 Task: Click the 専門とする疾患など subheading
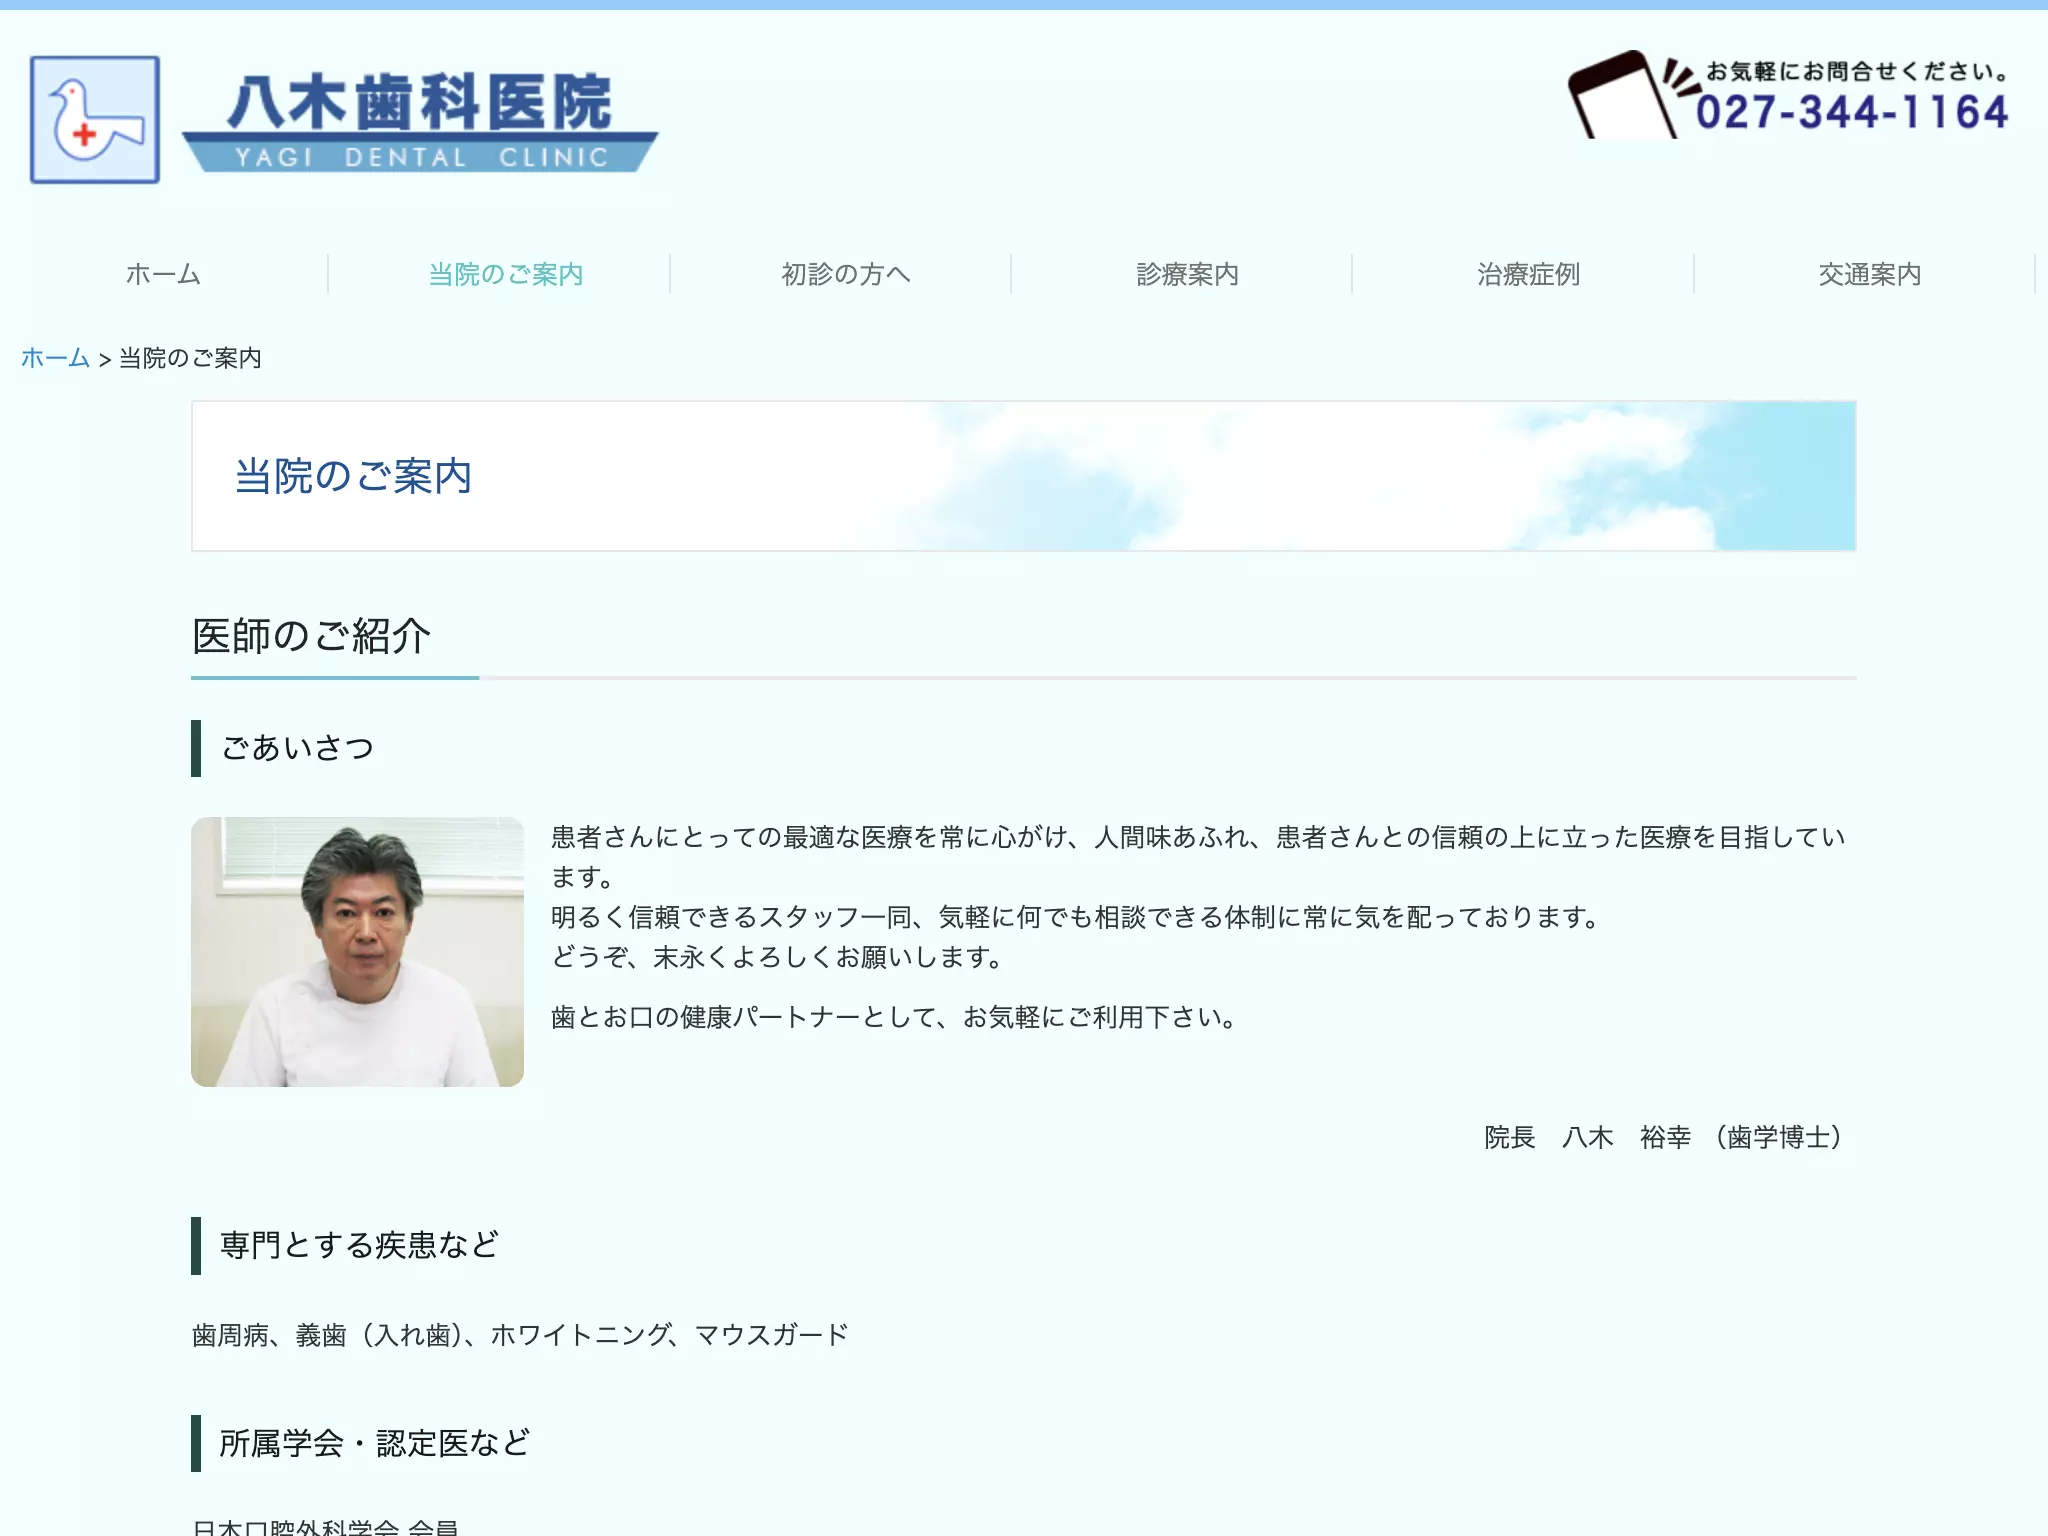click(359, 1245)
